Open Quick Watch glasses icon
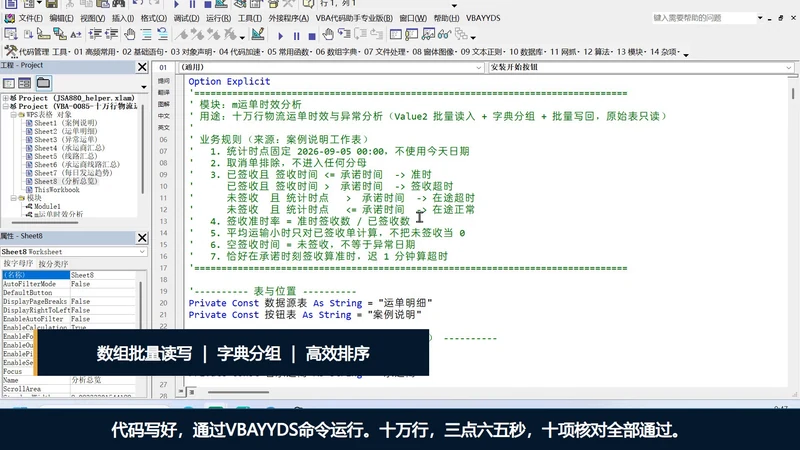800x450 pixels. click(x=444, y=34)
